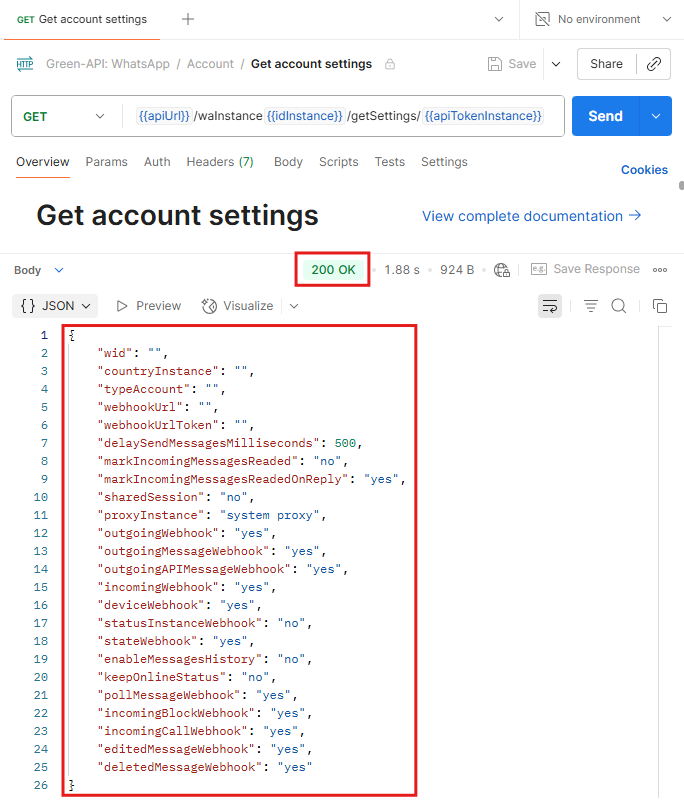Click the globe network info icon

click(x=502, y=270)
